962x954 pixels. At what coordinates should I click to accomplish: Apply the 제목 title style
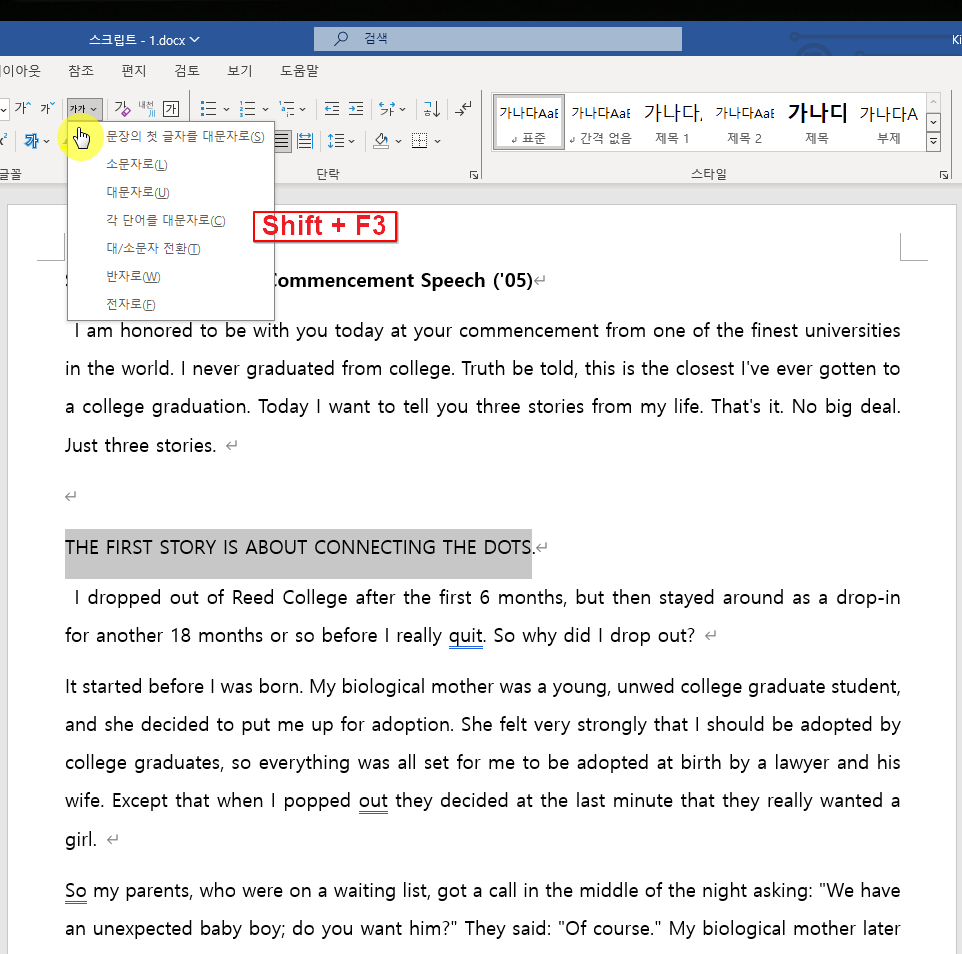tap(817, 122)
